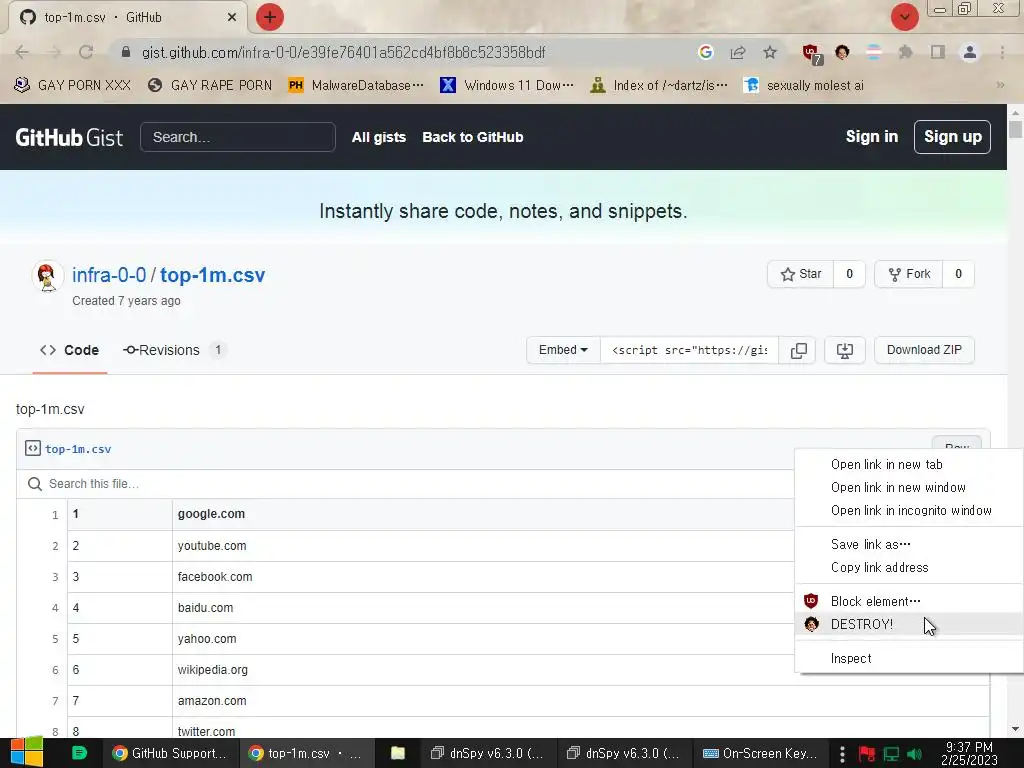Click the save to desktop icon

coord(844,350)
